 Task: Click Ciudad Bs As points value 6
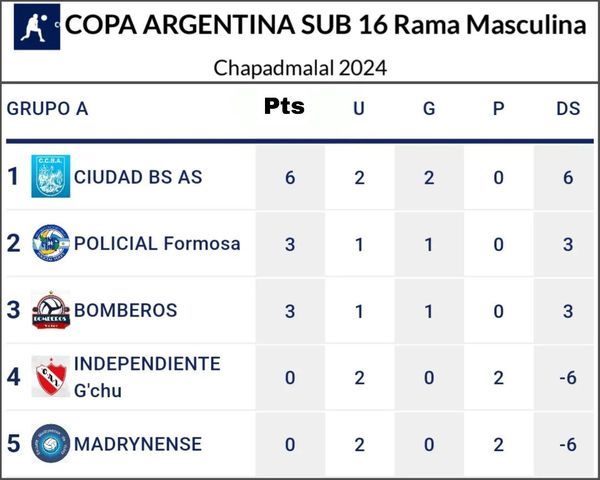(290, 177)
